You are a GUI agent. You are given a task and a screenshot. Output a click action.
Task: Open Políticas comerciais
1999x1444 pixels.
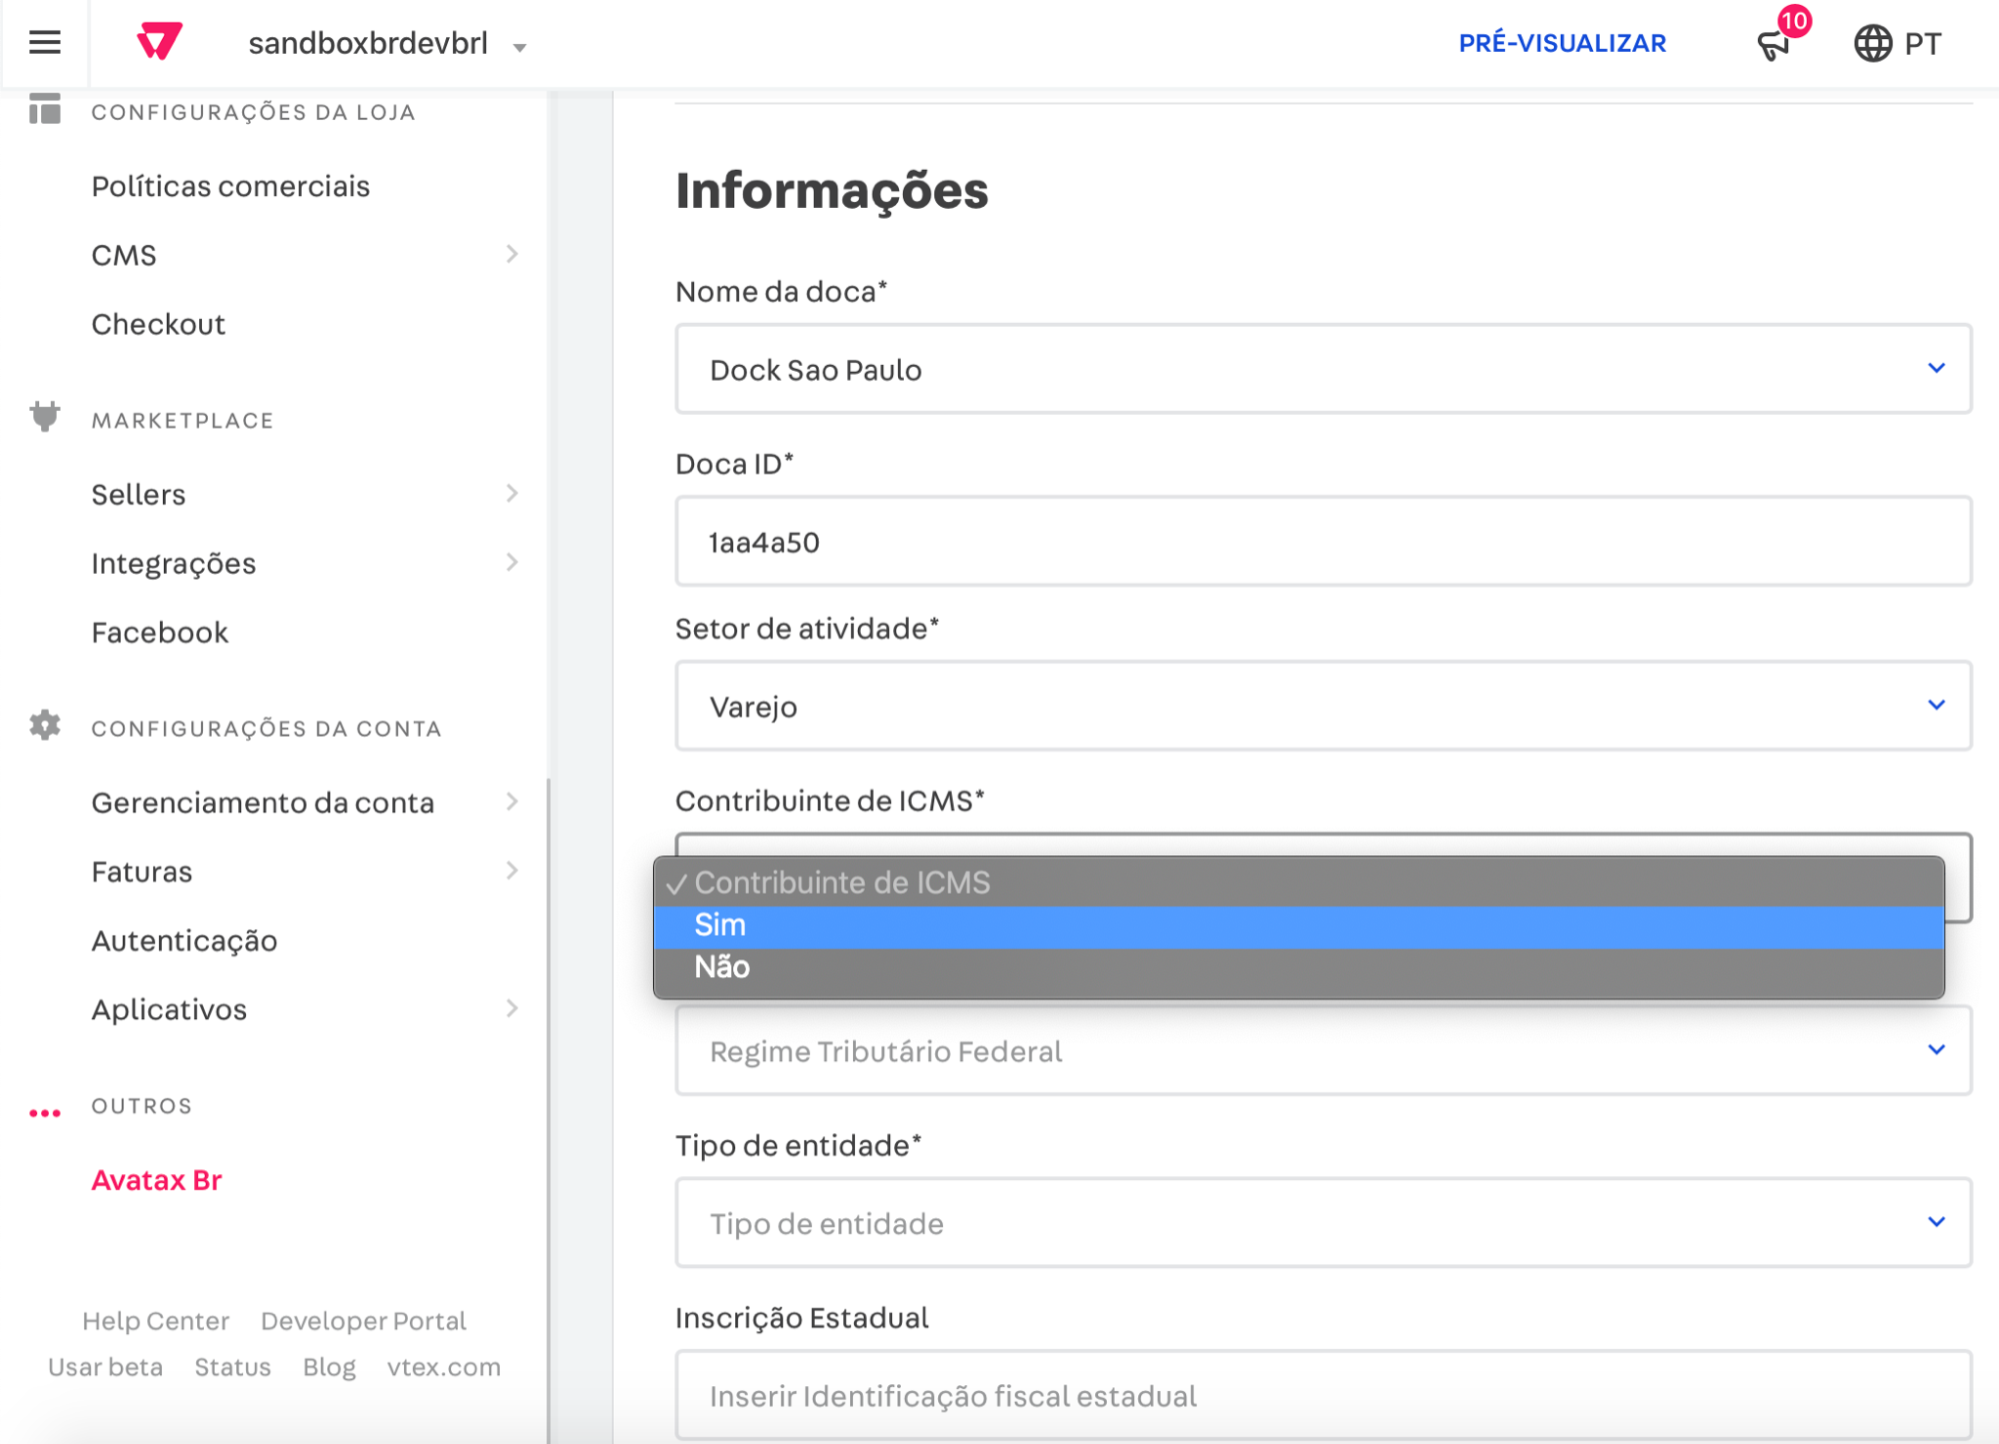(229, 186)
